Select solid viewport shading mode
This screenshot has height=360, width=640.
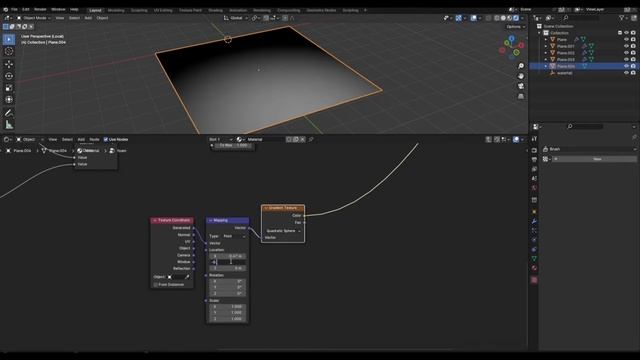pyautogui.click(x=503, y=18)
